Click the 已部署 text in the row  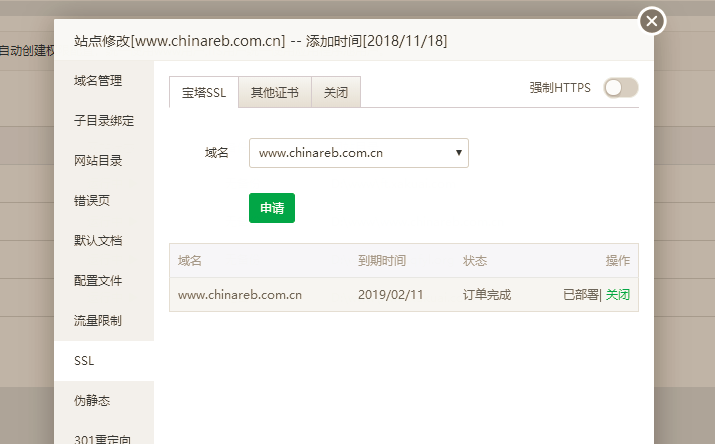[x=581, y=294]
